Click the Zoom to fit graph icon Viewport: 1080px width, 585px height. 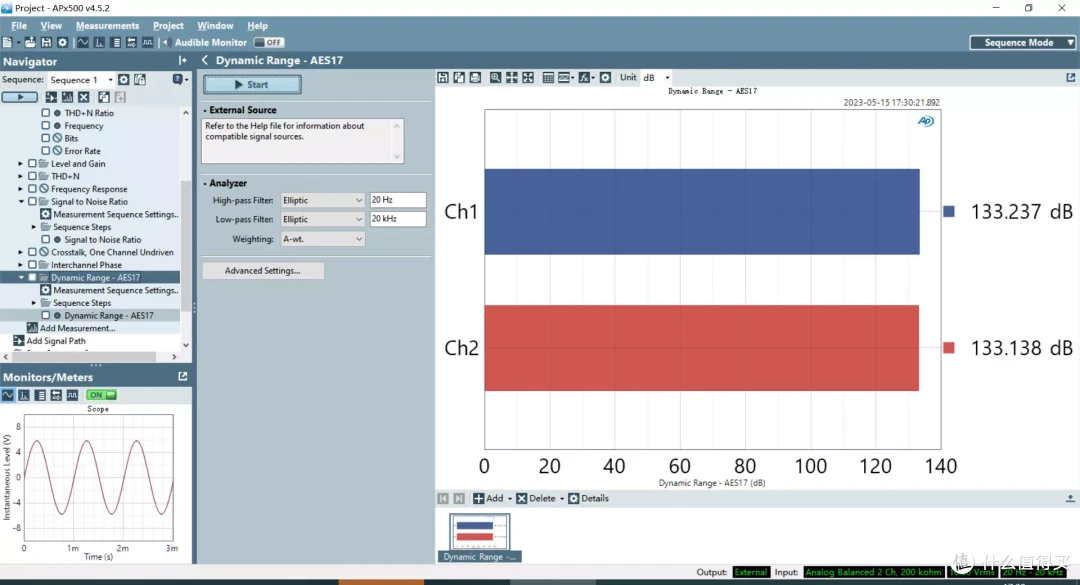pos(528,78)
